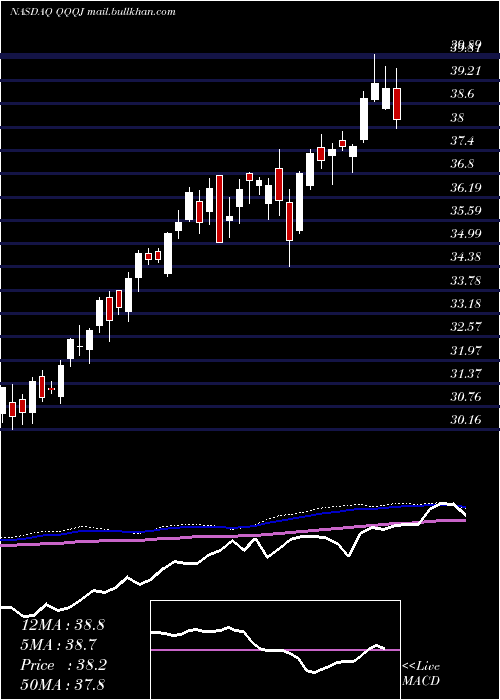The height and width of the screenshot is (700, 500).
Task: Select the 35.59 price axis label
Action: point(465,210)
